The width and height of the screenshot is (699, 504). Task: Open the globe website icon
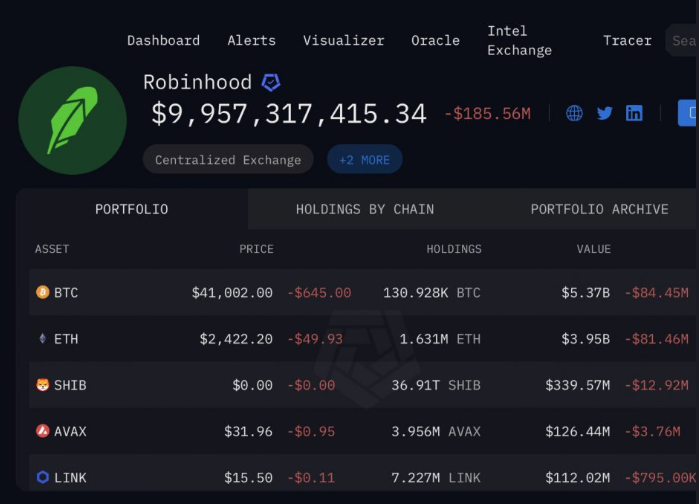574,113
